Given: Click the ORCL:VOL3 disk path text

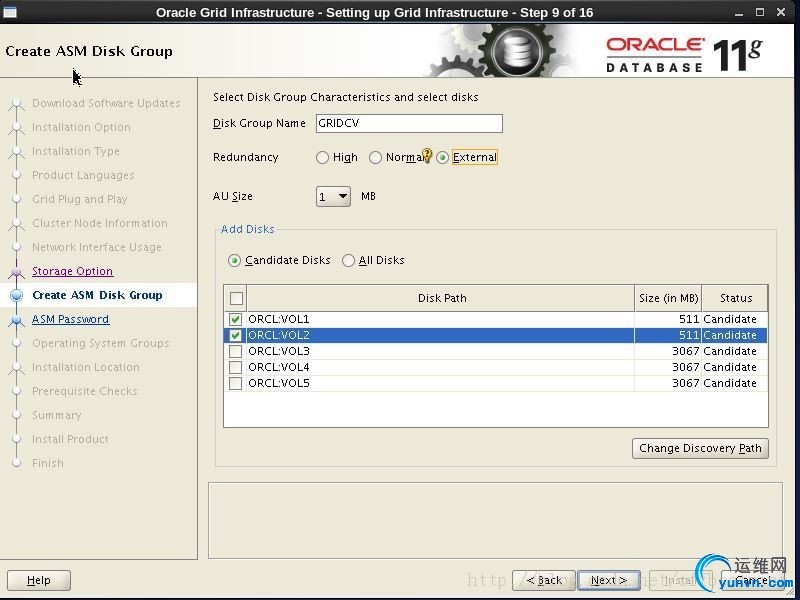Looking at the screenshot, I should coord(279,351).
